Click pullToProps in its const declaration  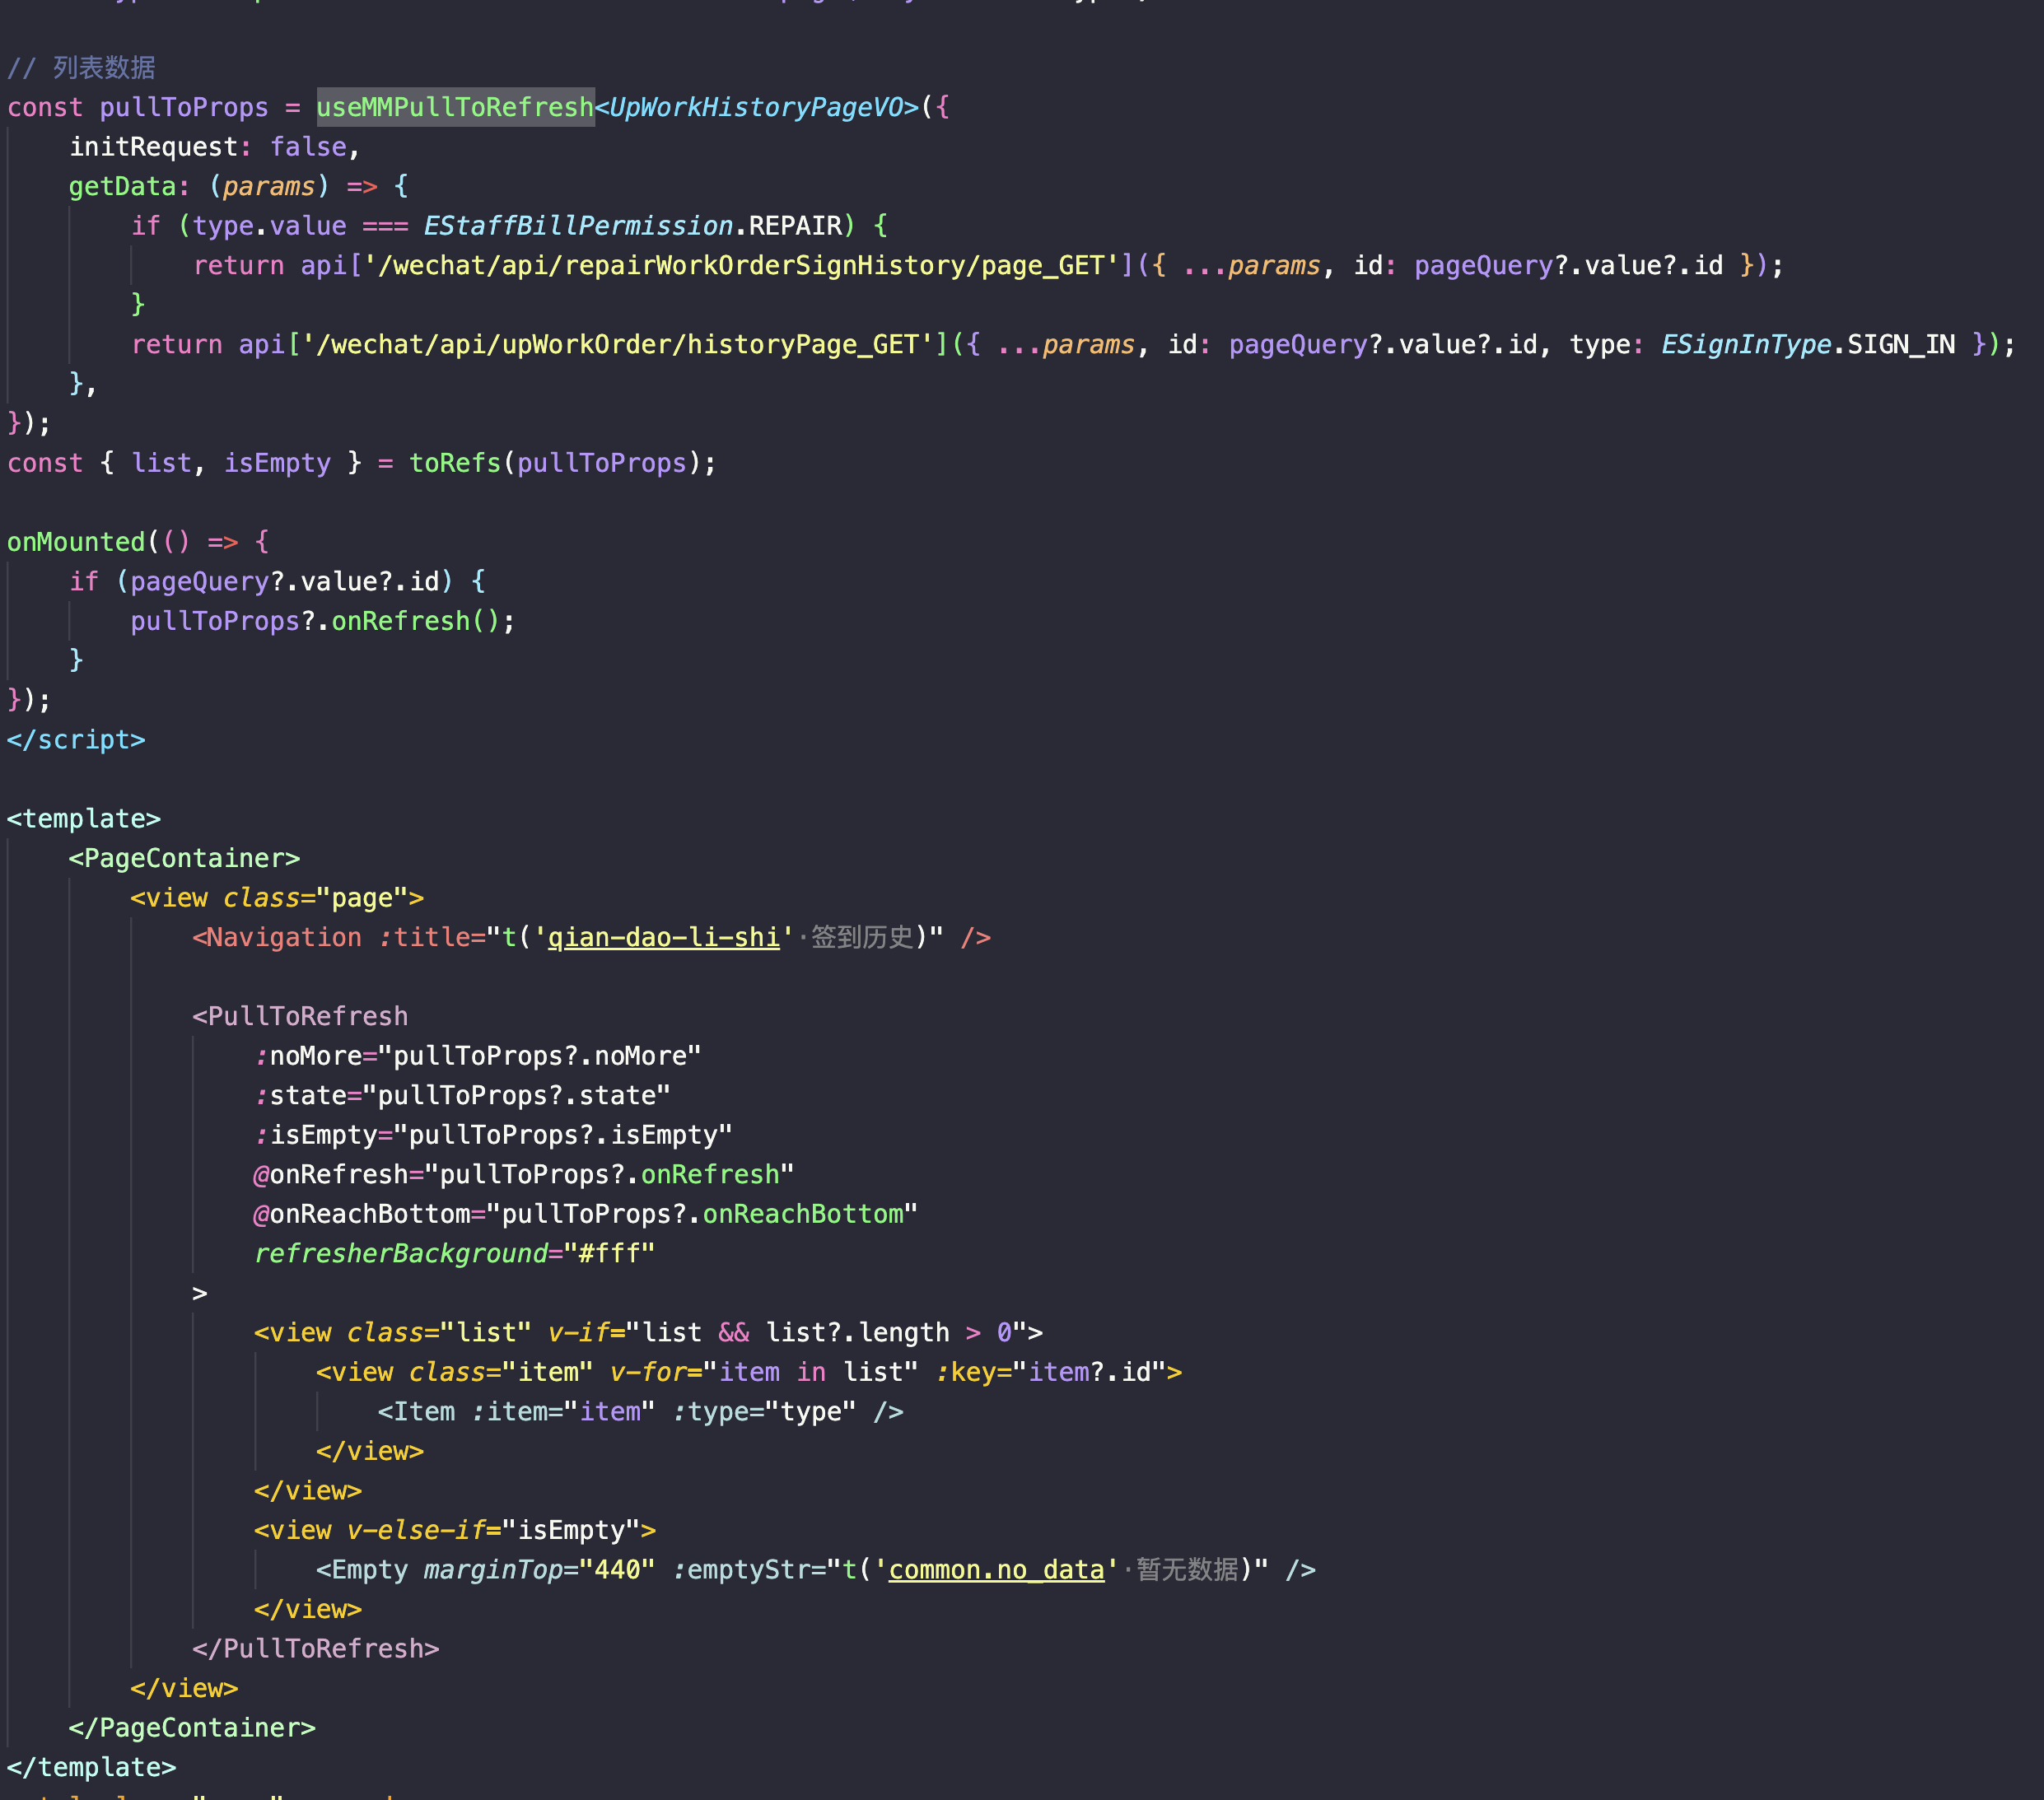185,107
